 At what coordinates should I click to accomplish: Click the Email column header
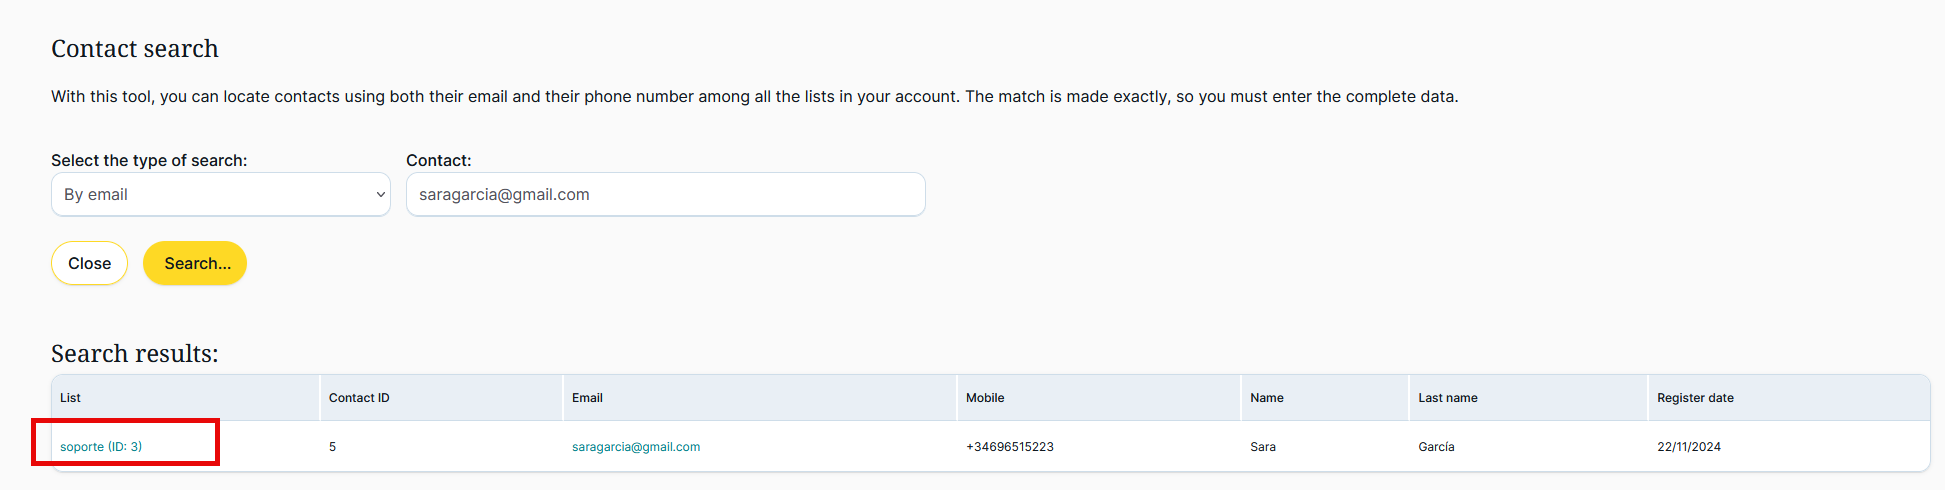click(x=587, y=398)
